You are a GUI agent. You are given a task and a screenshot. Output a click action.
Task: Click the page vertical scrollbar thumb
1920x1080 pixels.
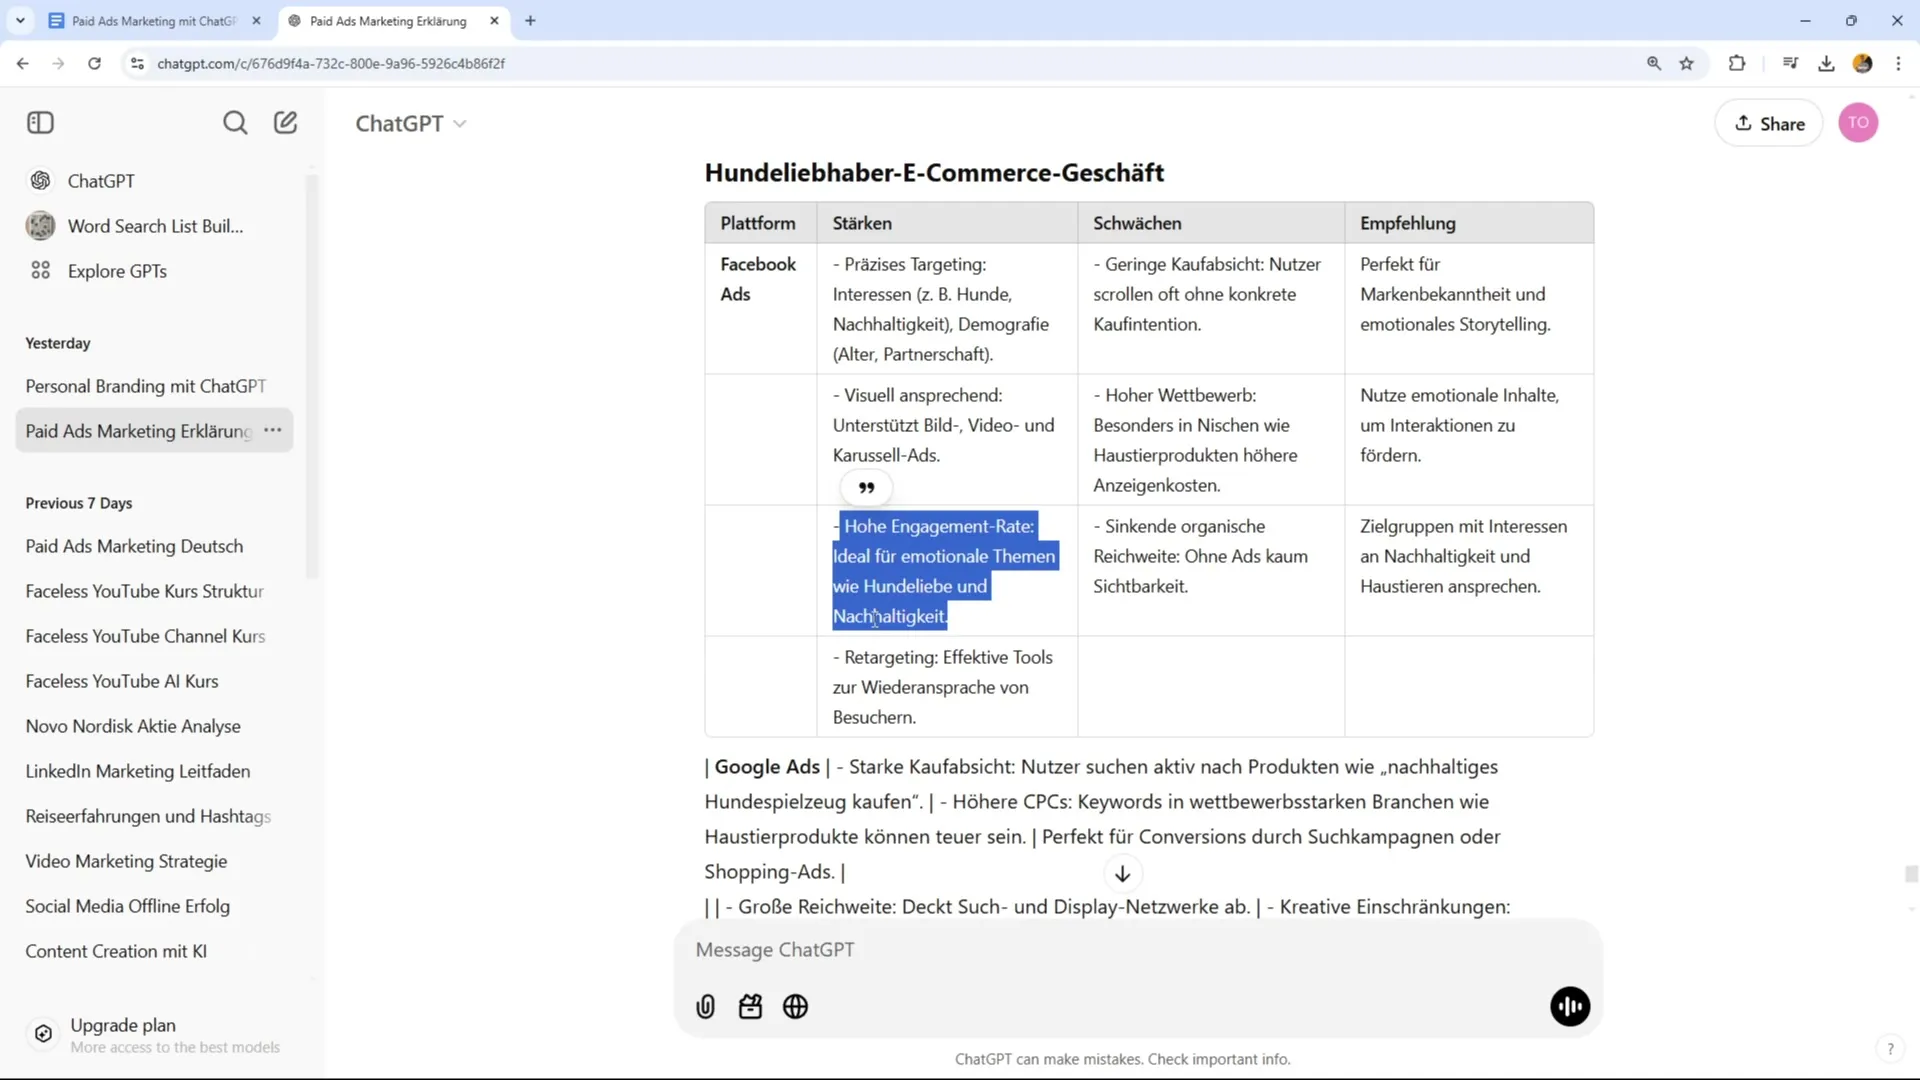point(1911,874)
